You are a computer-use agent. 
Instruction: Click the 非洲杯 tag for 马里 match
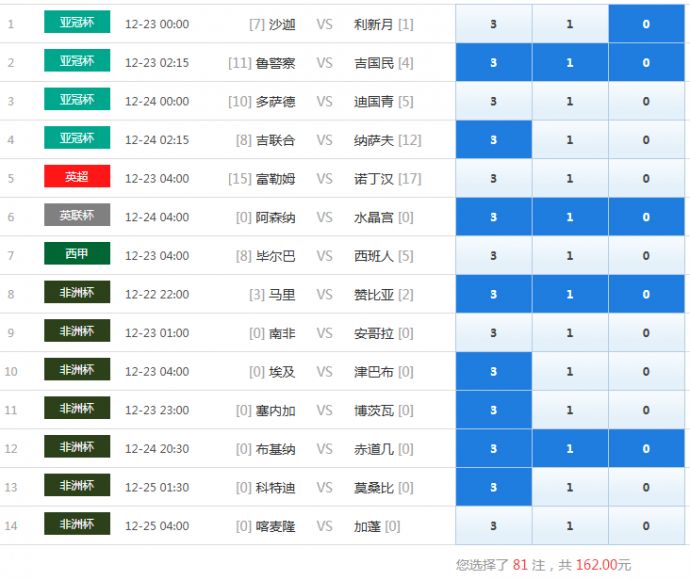(x=77, y=293)
